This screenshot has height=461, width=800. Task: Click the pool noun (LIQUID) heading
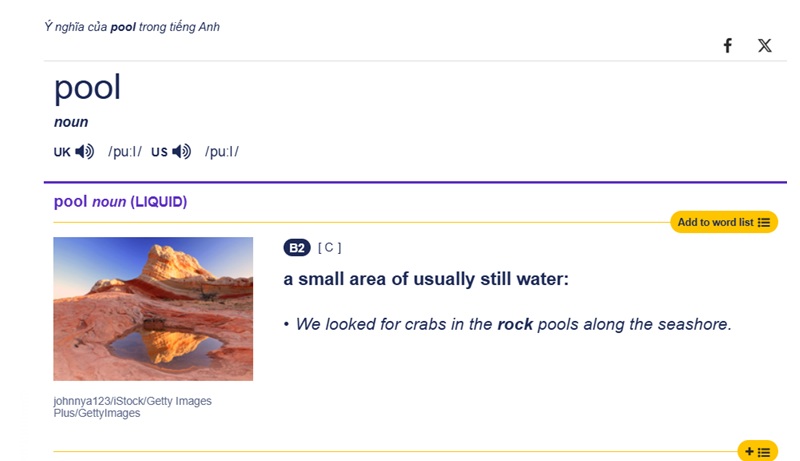point(120,201)
